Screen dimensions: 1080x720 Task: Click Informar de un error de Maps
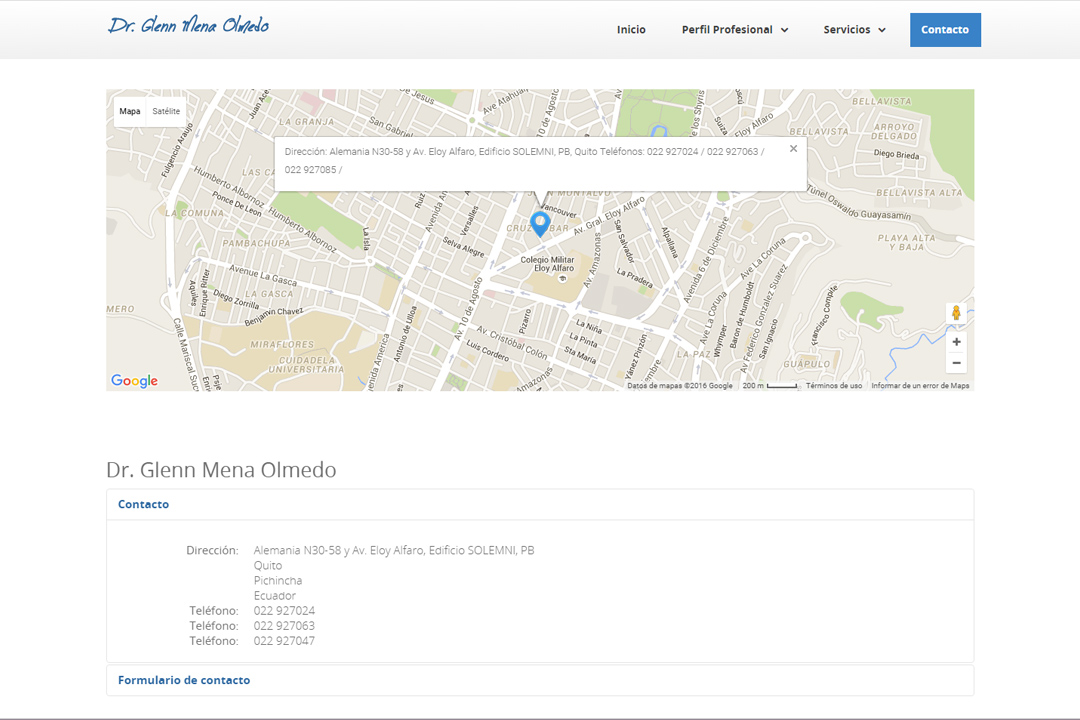coord(920,386)
